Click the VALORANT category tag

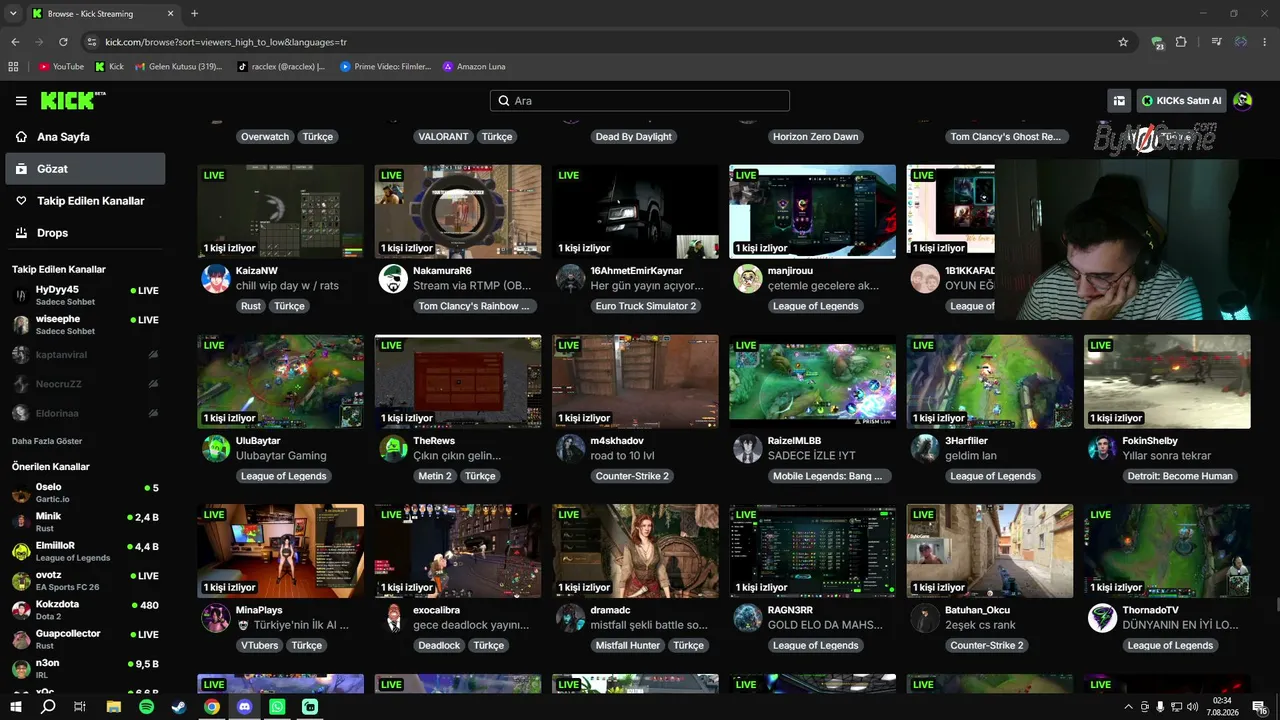pos(443,137)
